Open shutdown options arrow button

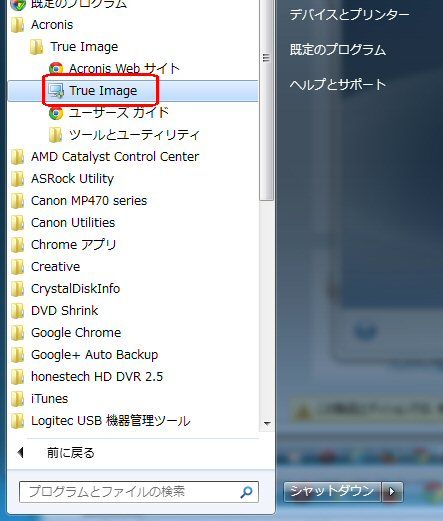point(392,491)
